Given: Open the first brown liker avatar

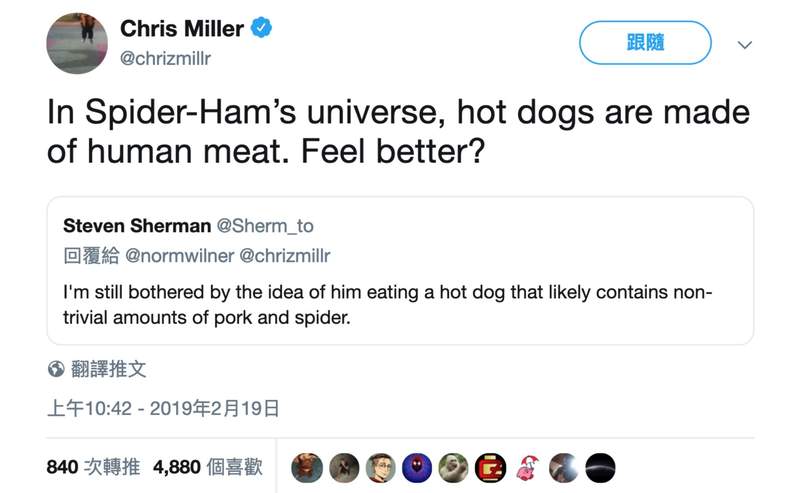Looking at the screenshot, I should pos(308,467).
